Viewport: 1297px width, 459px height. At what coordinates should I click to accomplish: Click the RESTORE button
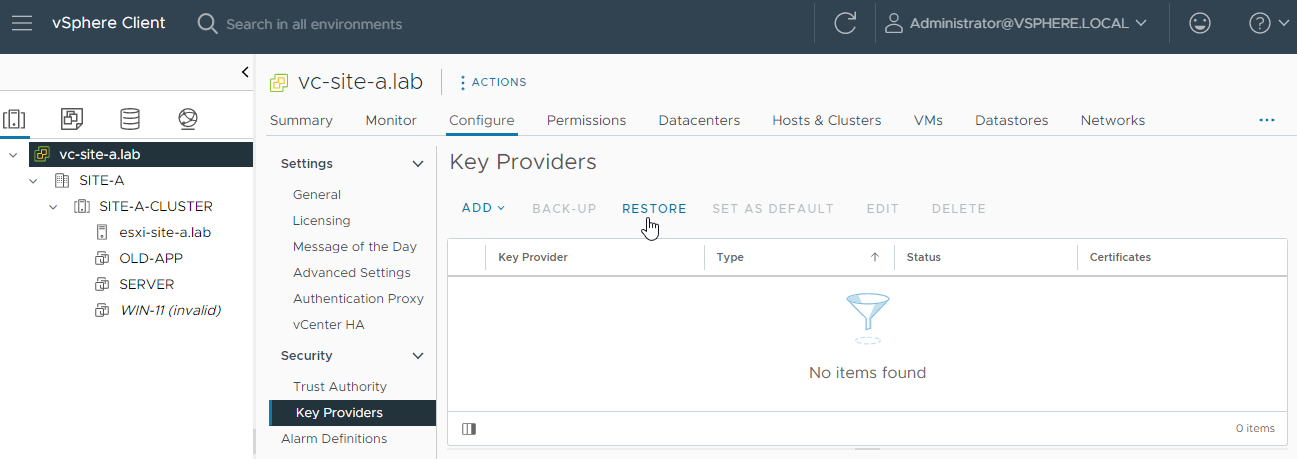coord(654,208)
